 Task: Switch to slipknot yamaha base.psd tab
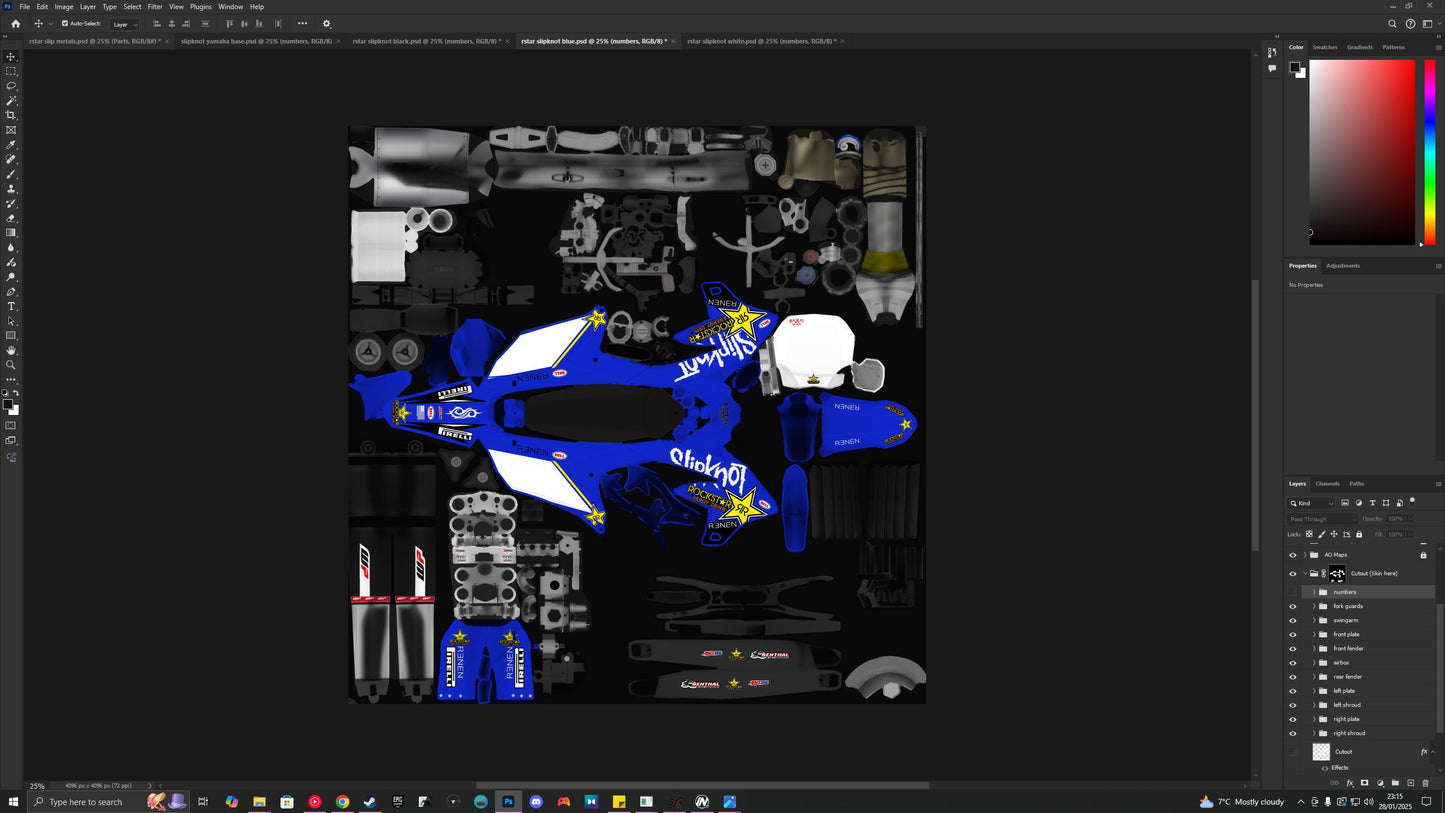pyautogui.click(x=256, y=41)
